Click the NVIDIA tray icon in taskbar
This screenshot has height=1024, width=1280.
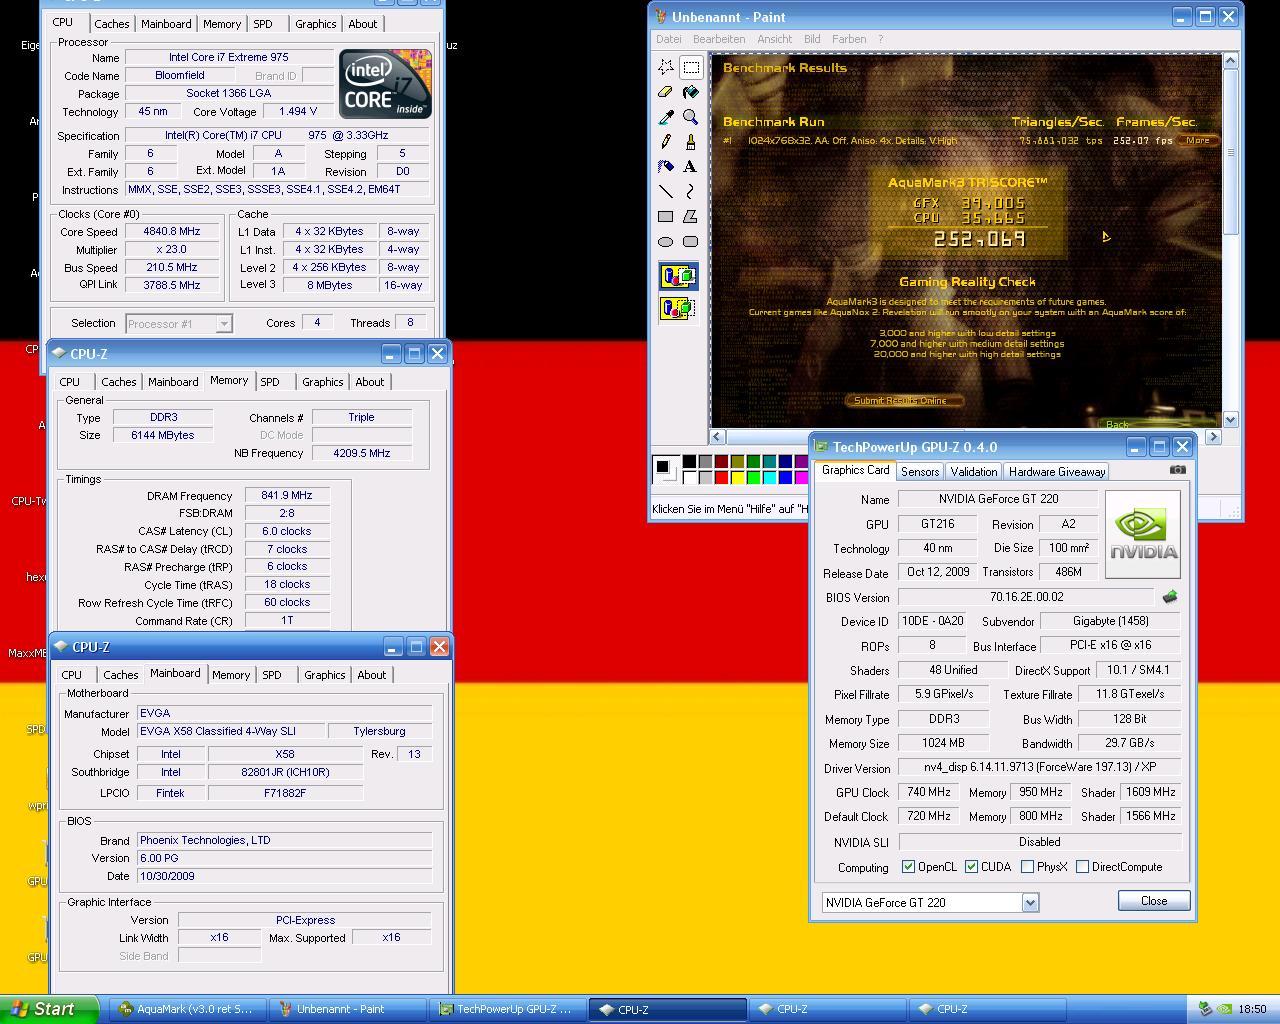[1224, 1010]
